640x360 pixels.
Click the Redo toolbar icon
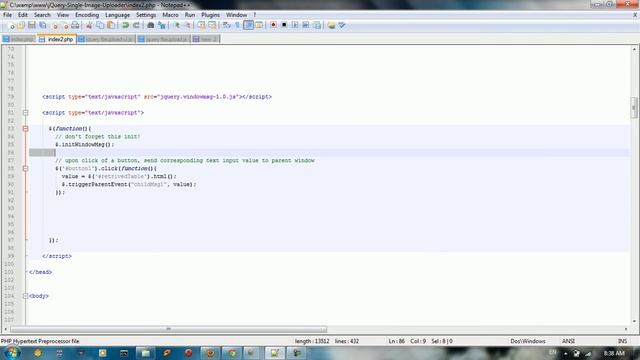pos(136,25)
